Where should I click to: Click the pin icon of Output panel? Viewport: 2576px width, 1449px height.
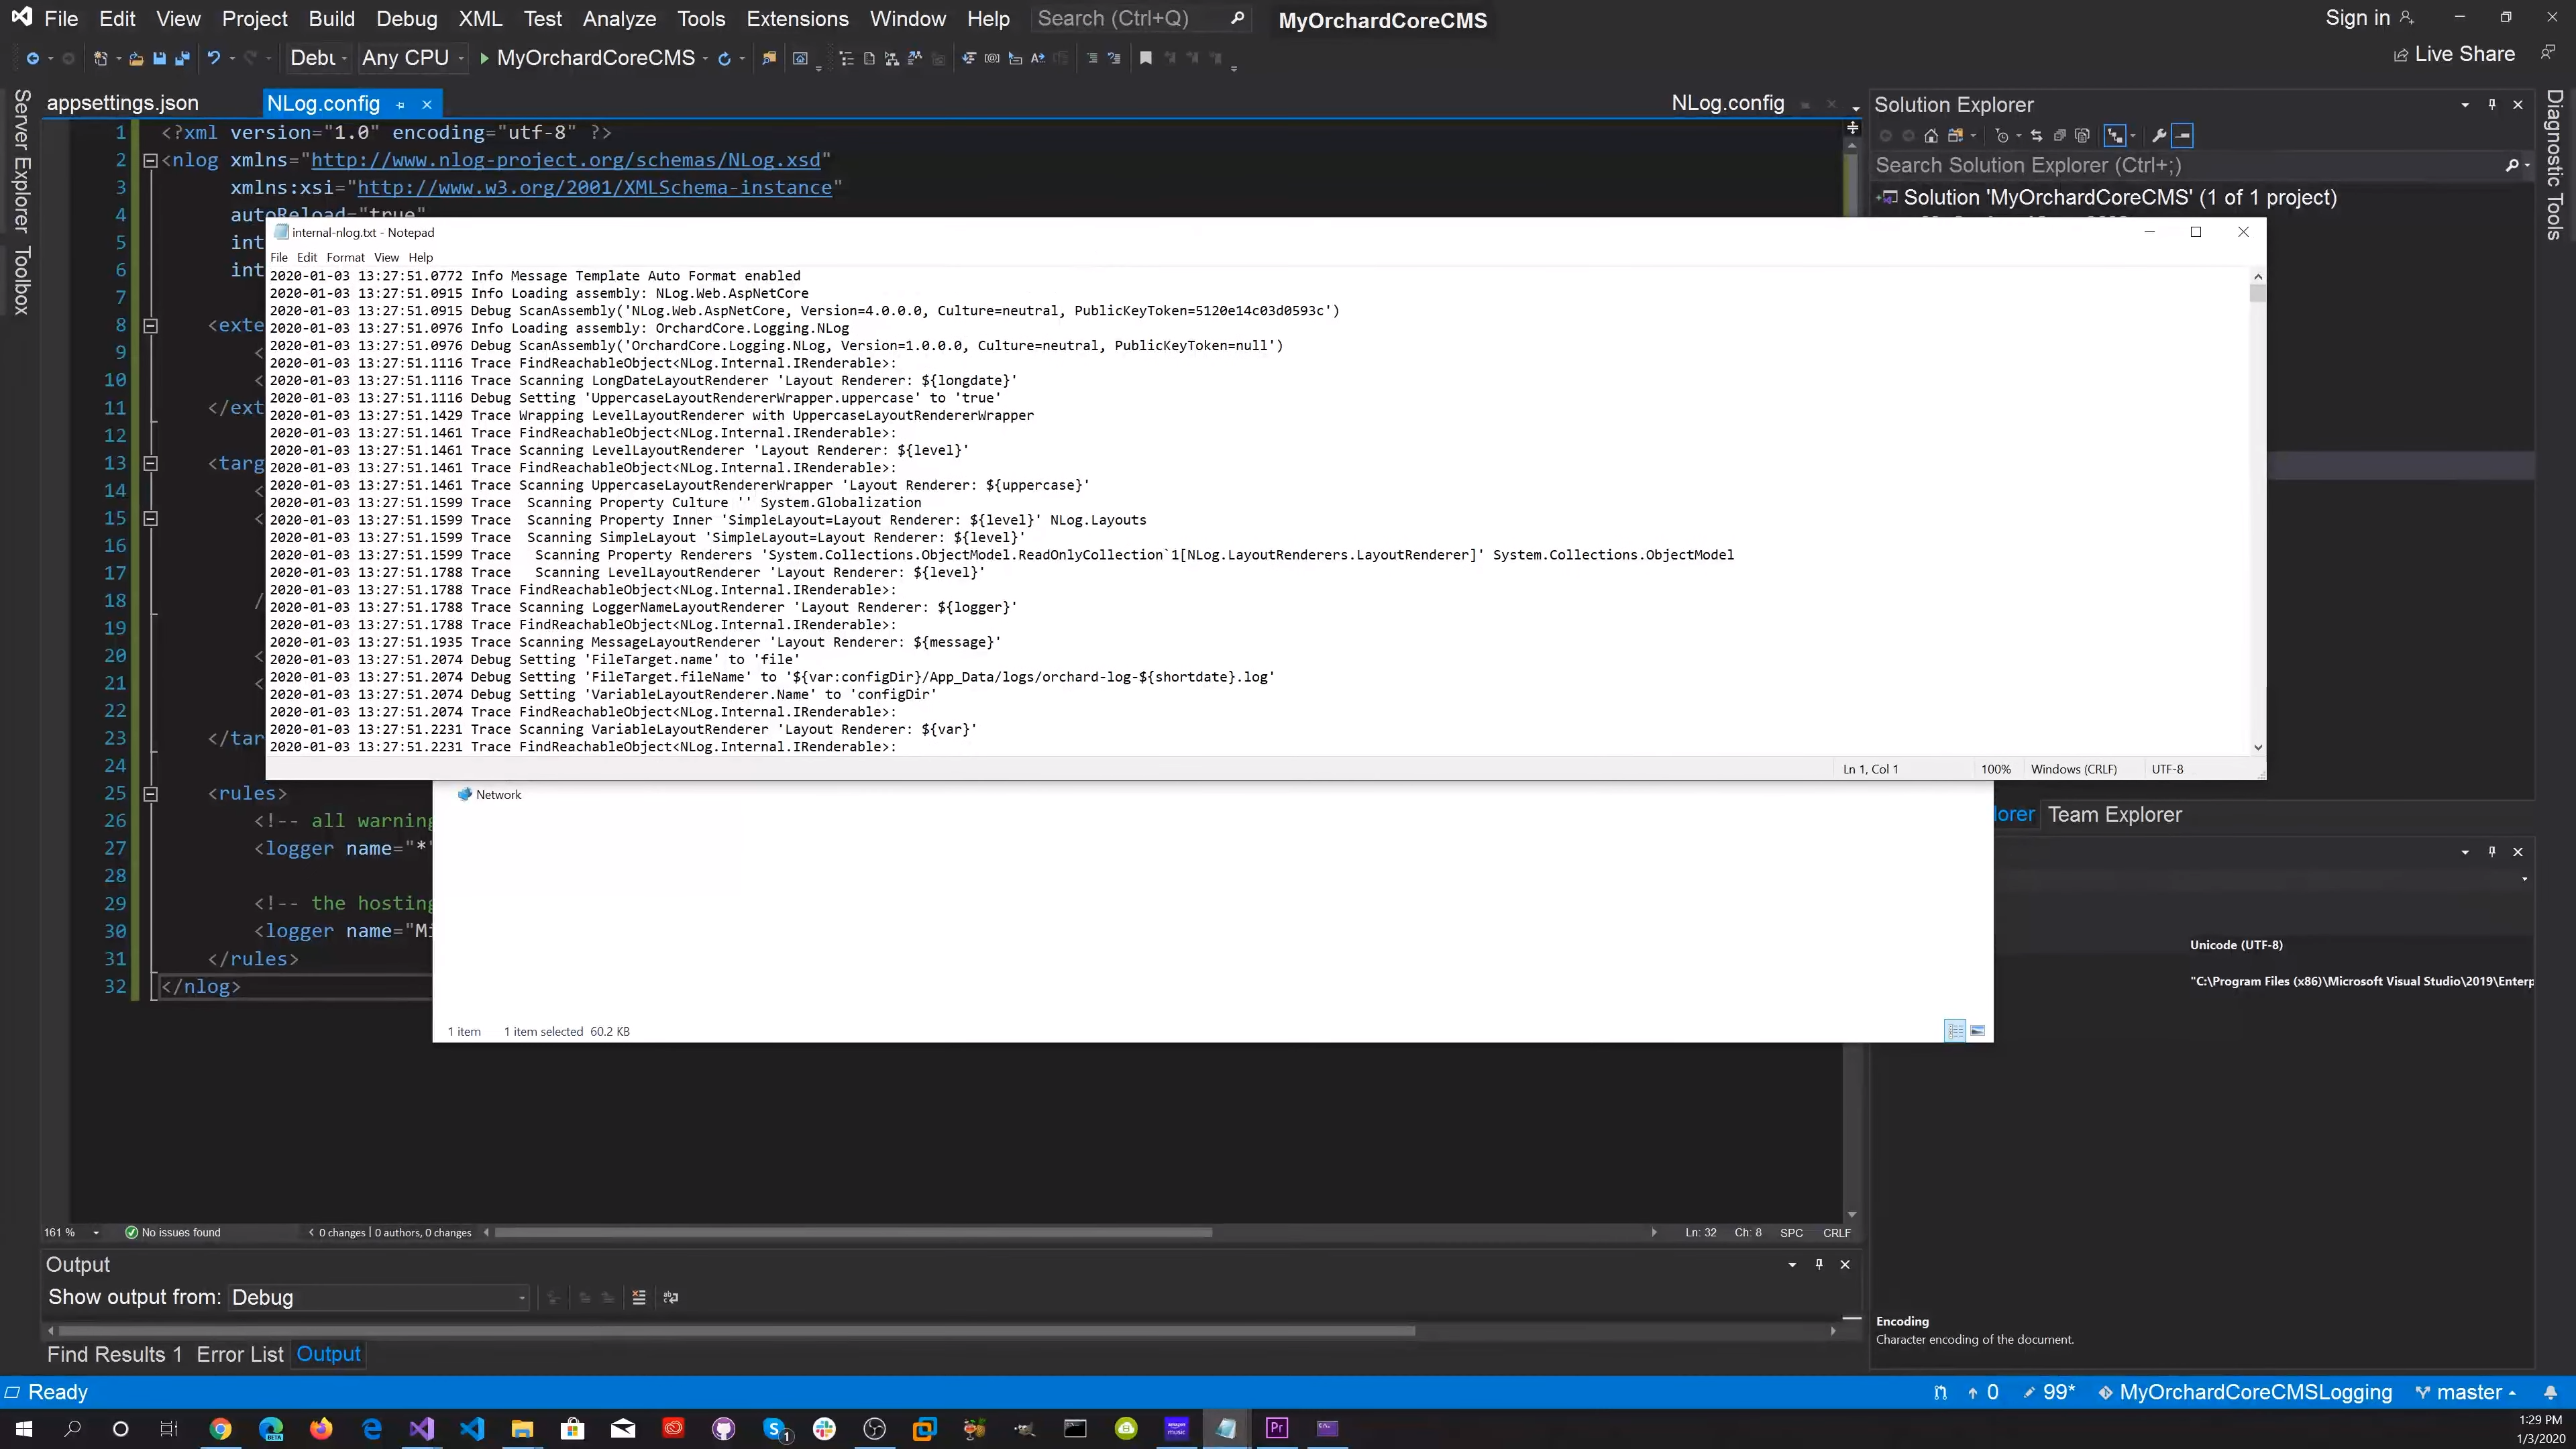pyautogui.click(x=1819, y=1264)
